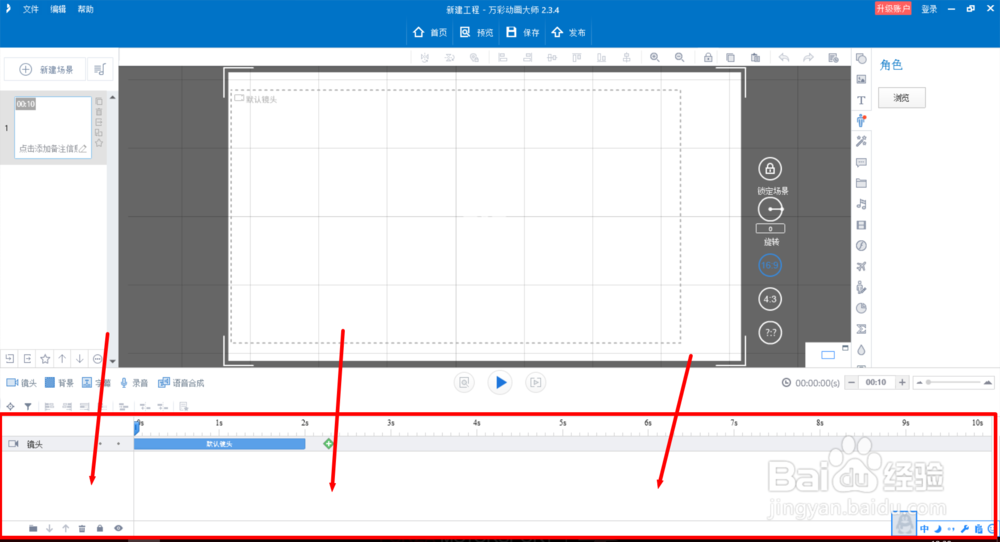Click the undo arrow icon
Image resolution: width=1000 pixels, height=542 pixels.
tap(783, 57)
